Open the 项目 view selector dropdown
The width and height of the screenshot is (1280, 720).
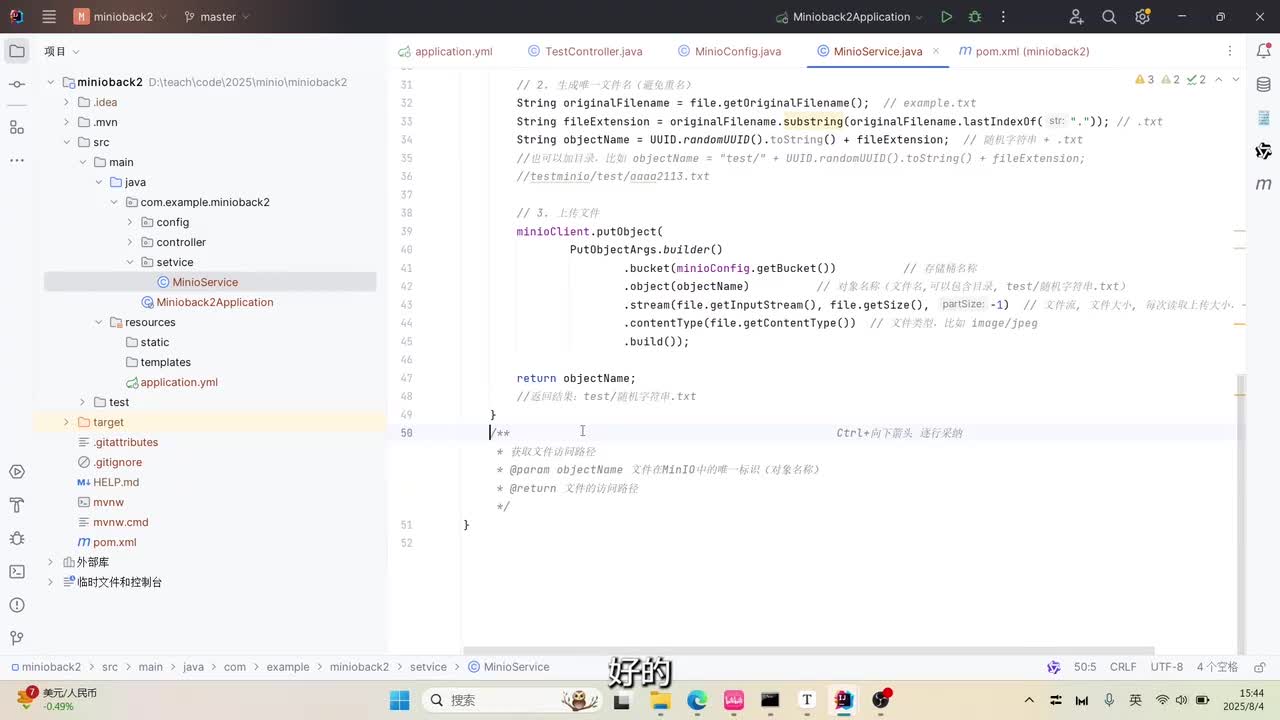[61, 51]
